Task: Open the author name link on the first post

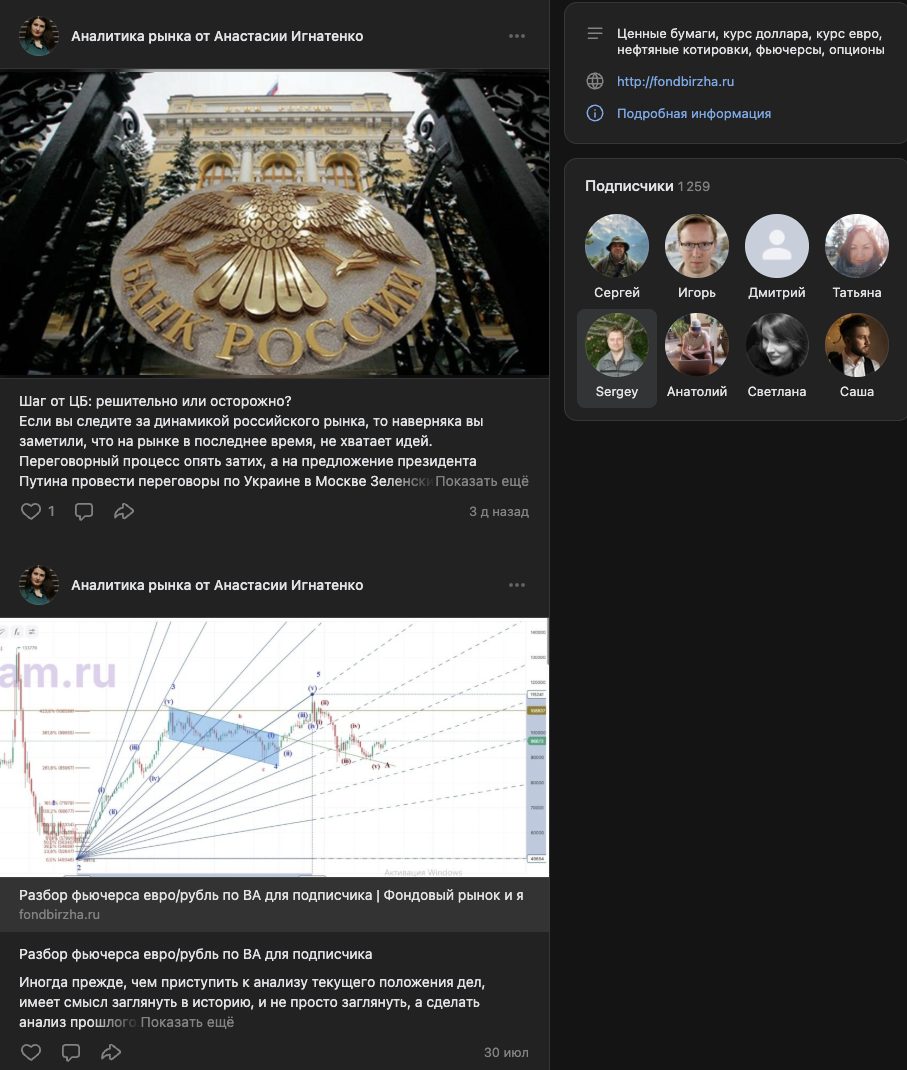Action: click(x=217, y=36)
